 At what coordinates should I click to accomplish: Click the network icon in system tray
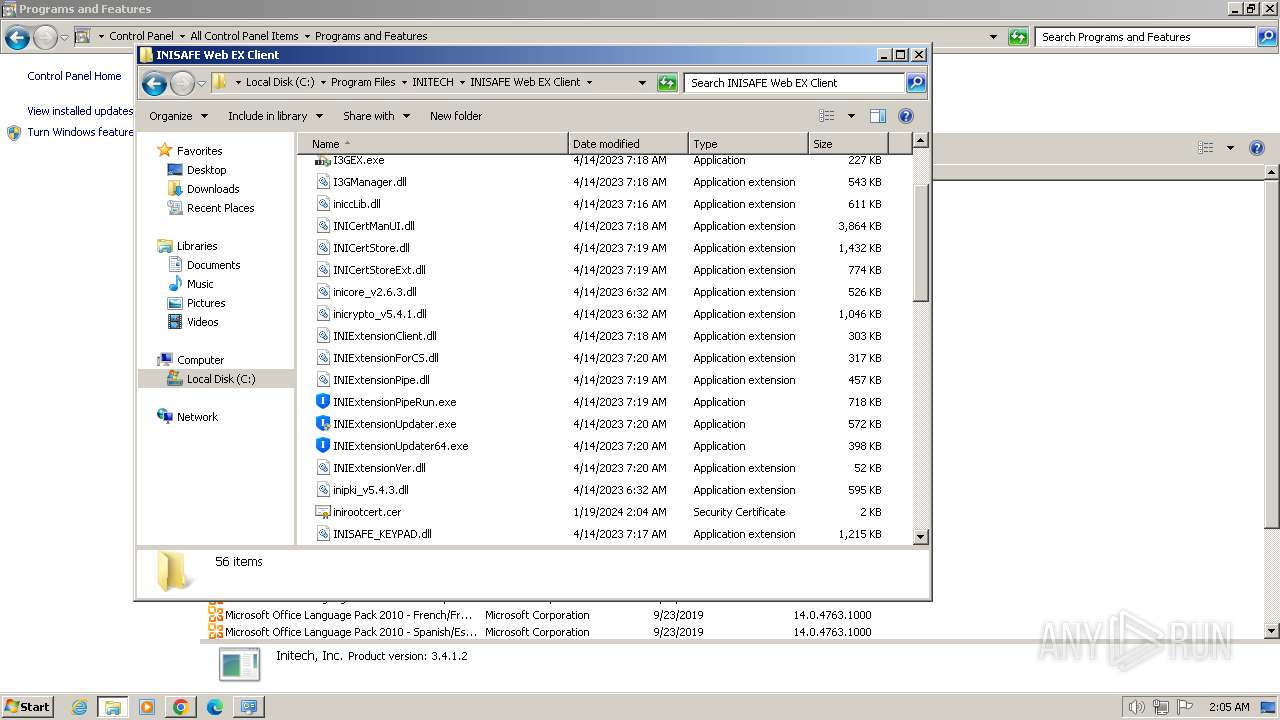tap(1161, 707)
